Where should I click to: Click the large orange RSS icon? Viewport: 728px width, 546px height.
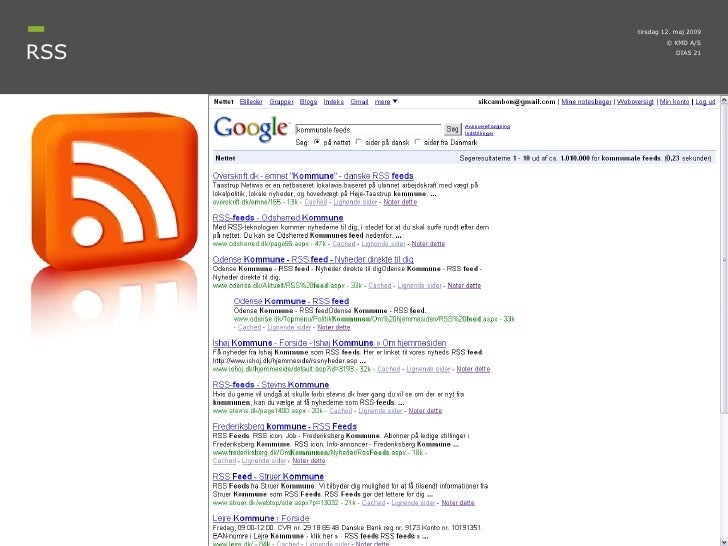(x=115, y=191)
